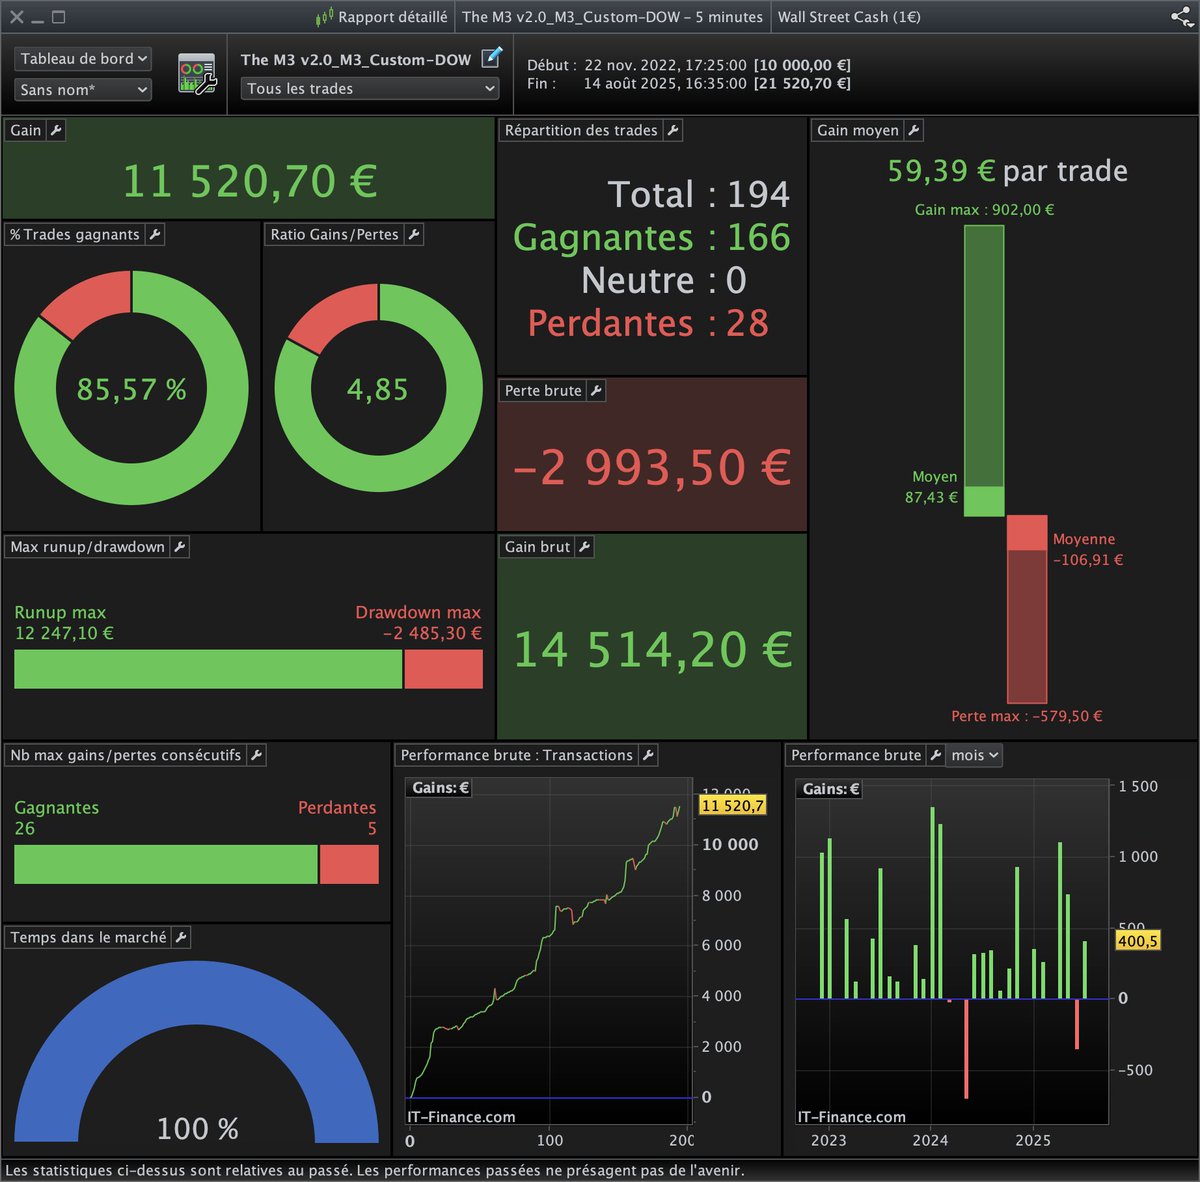Click the 85,57 % winning trades donut chart
This screenshot has height=1182, width=1200.
tap(131, 388)
